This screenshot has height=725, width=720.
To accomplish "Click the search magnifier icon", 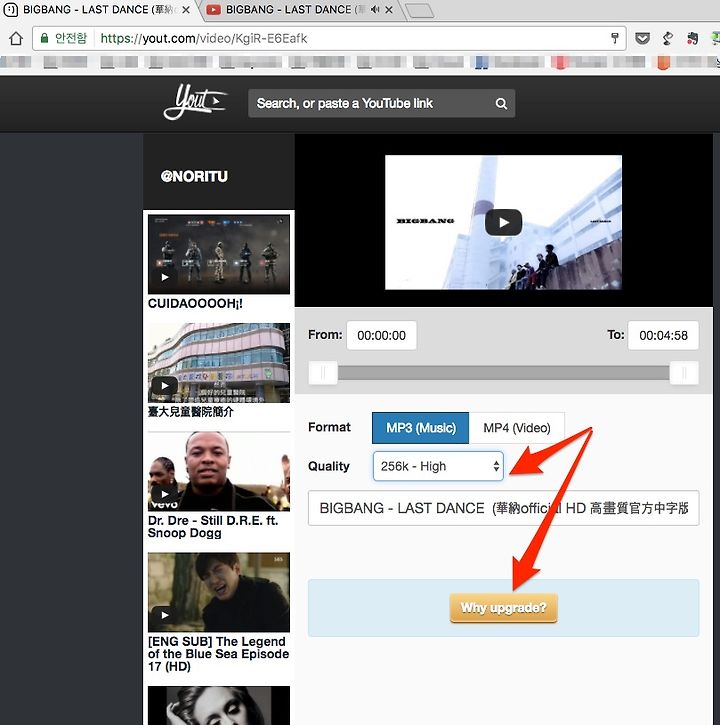I will pyautogui.click(x=501, y=104).
